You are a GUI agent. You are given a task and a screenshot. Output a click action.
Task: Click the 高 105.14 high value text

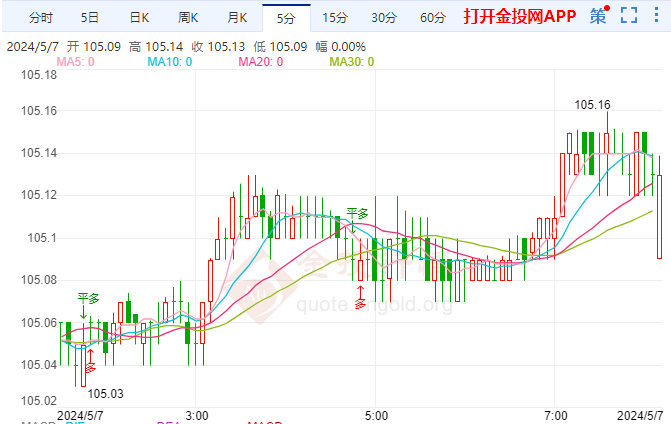pos(156,47)
